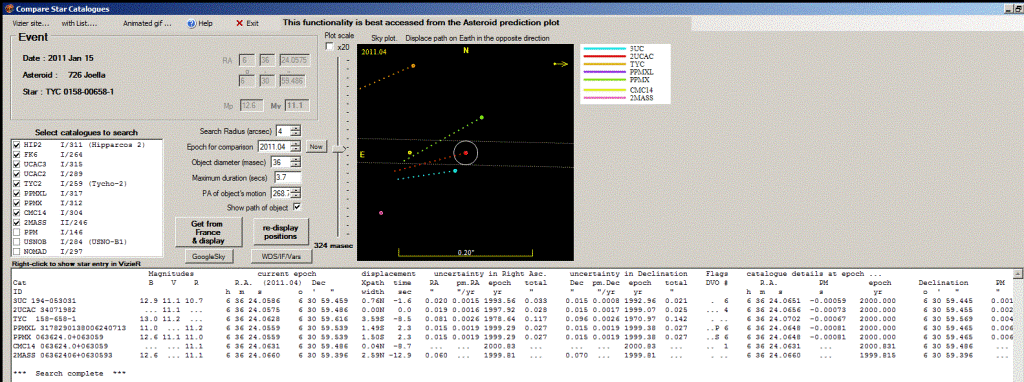Click Get from France & display
The image size is (1024, 382).
(x=206, y=231)
